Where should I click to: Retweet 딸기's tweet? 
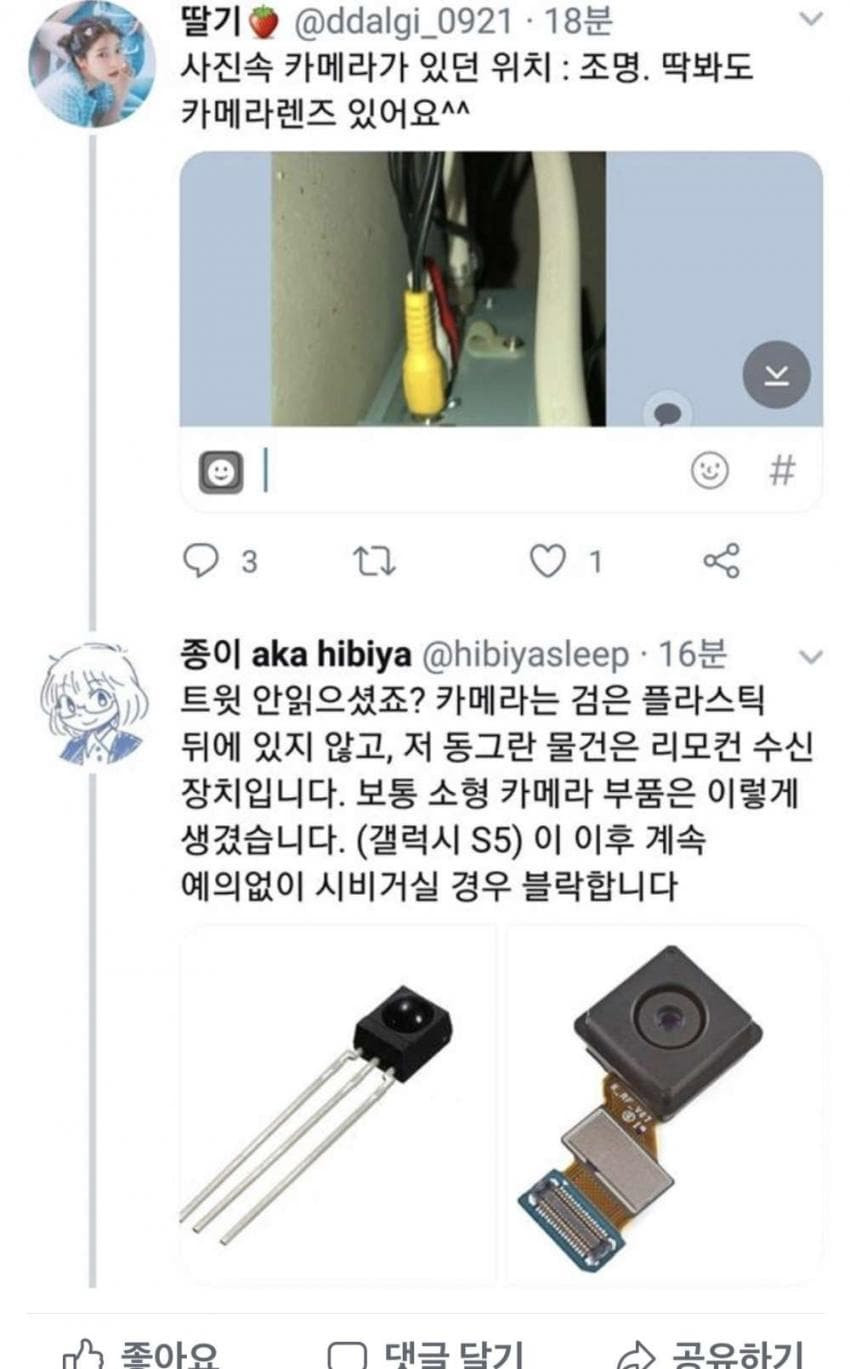pyautogui.click(x=376, y=562)
